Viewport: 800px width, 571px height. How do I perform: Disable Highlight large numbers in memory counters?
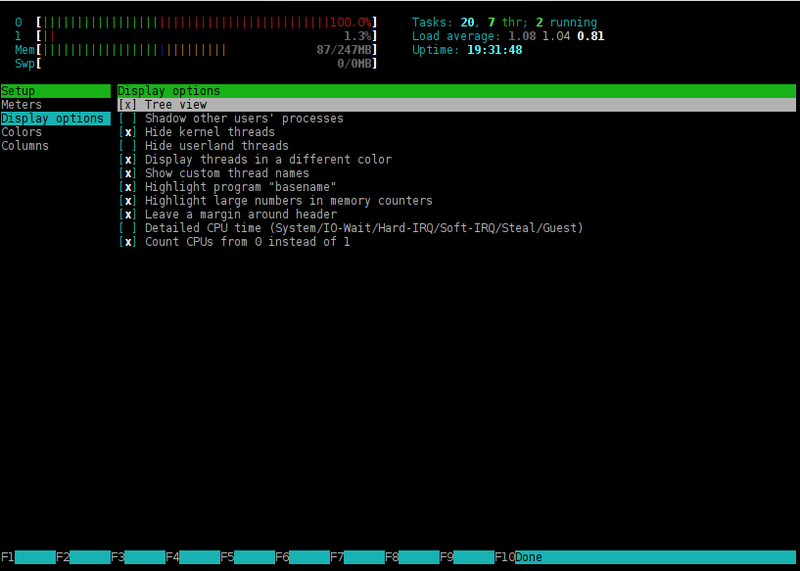(128, 201)
